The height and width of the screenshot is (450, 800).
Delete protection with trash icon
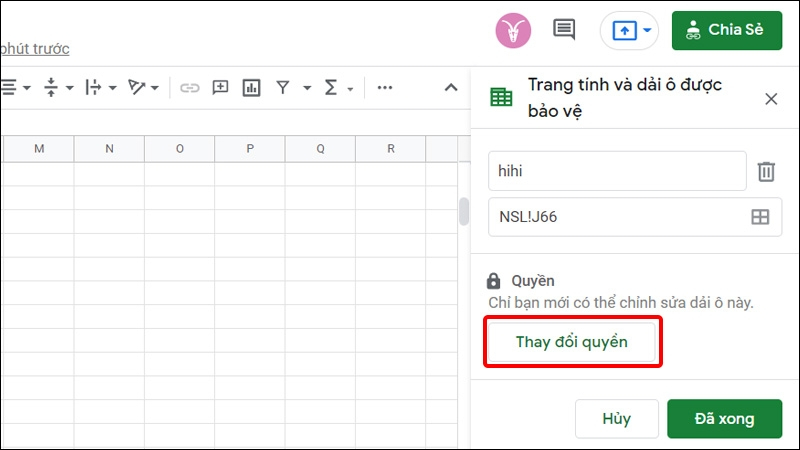(766, 171)
